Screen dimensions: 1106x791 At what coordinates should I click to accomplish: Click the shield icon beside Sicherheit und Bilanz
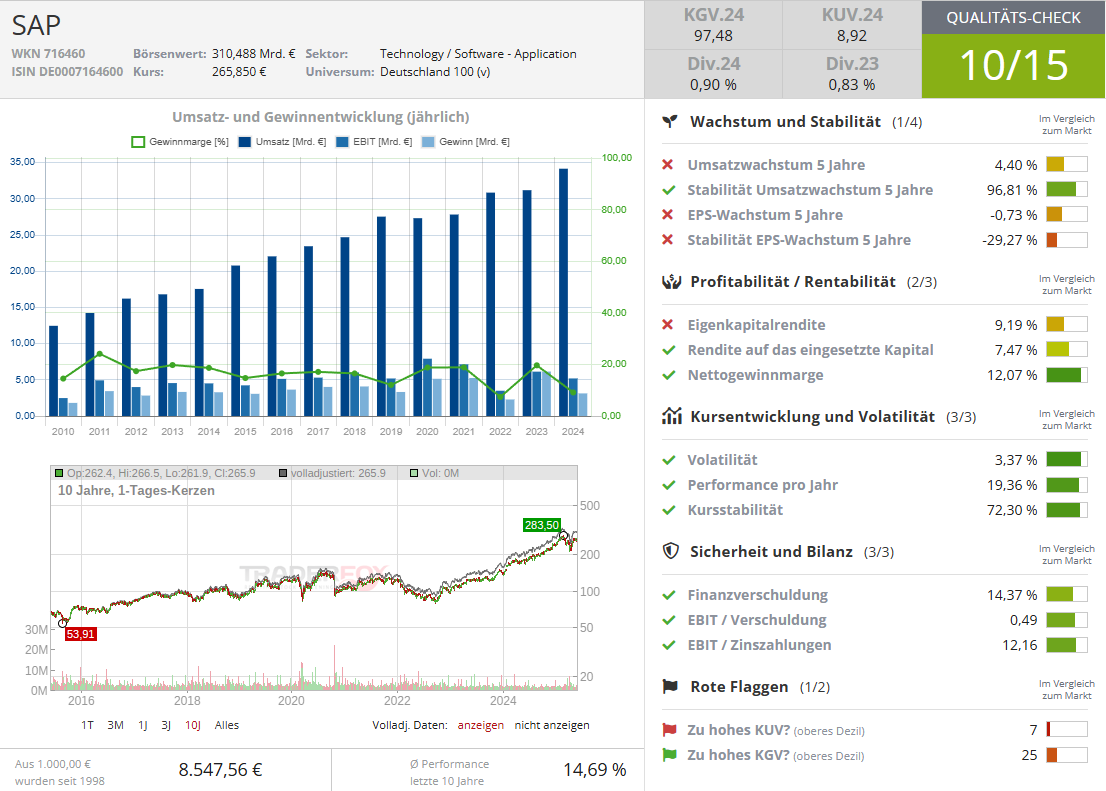click(671, 551)
